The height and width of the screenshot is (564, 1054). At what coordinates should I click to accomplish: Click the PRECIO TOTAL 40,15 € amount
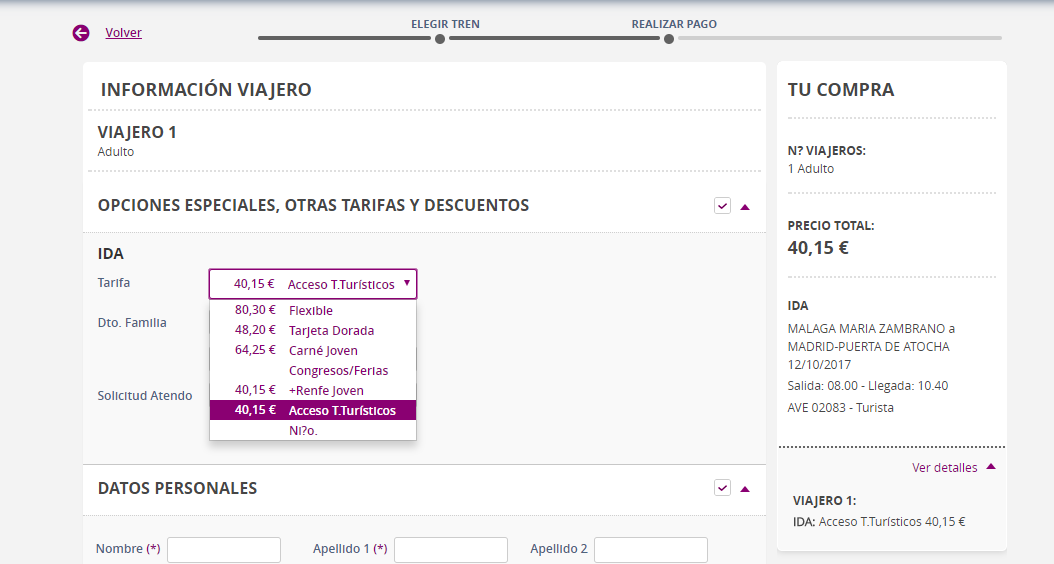[818, 248]
